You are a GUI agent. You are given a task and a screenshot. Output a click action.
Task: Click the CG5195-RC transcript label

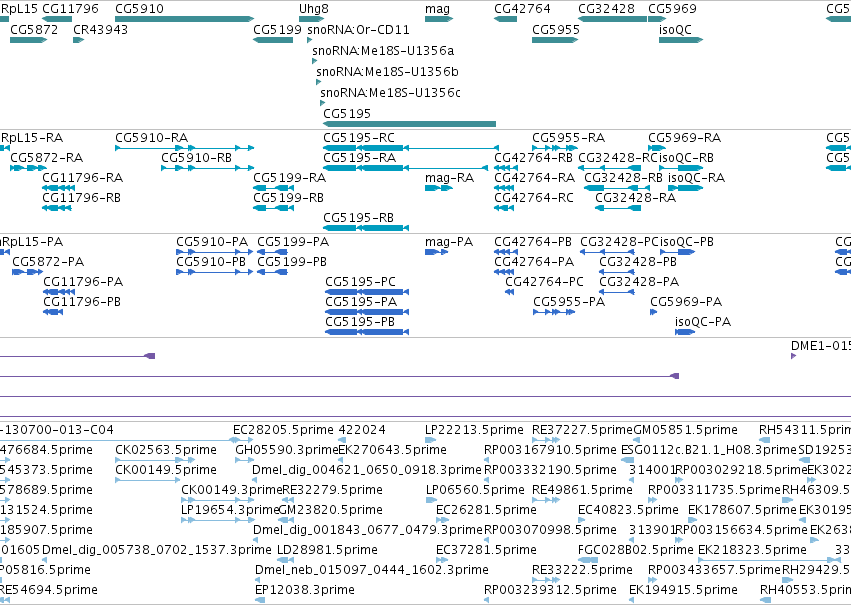pyautogui.click(x=359, y=138)
